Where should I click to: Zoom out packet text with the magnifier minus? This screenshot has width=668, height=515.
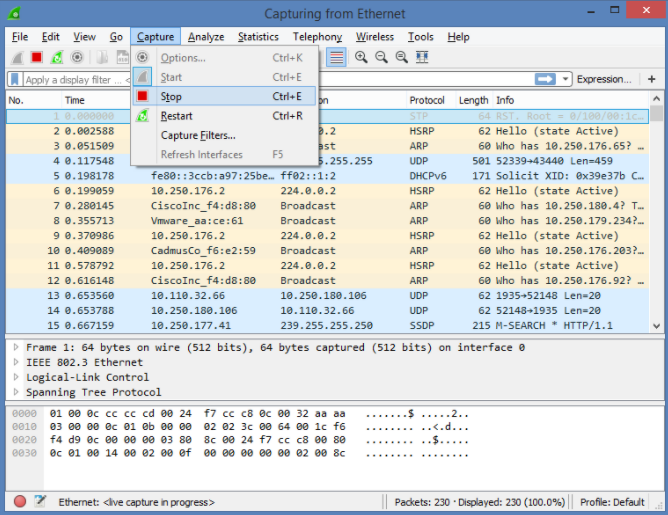click(381, 57)
